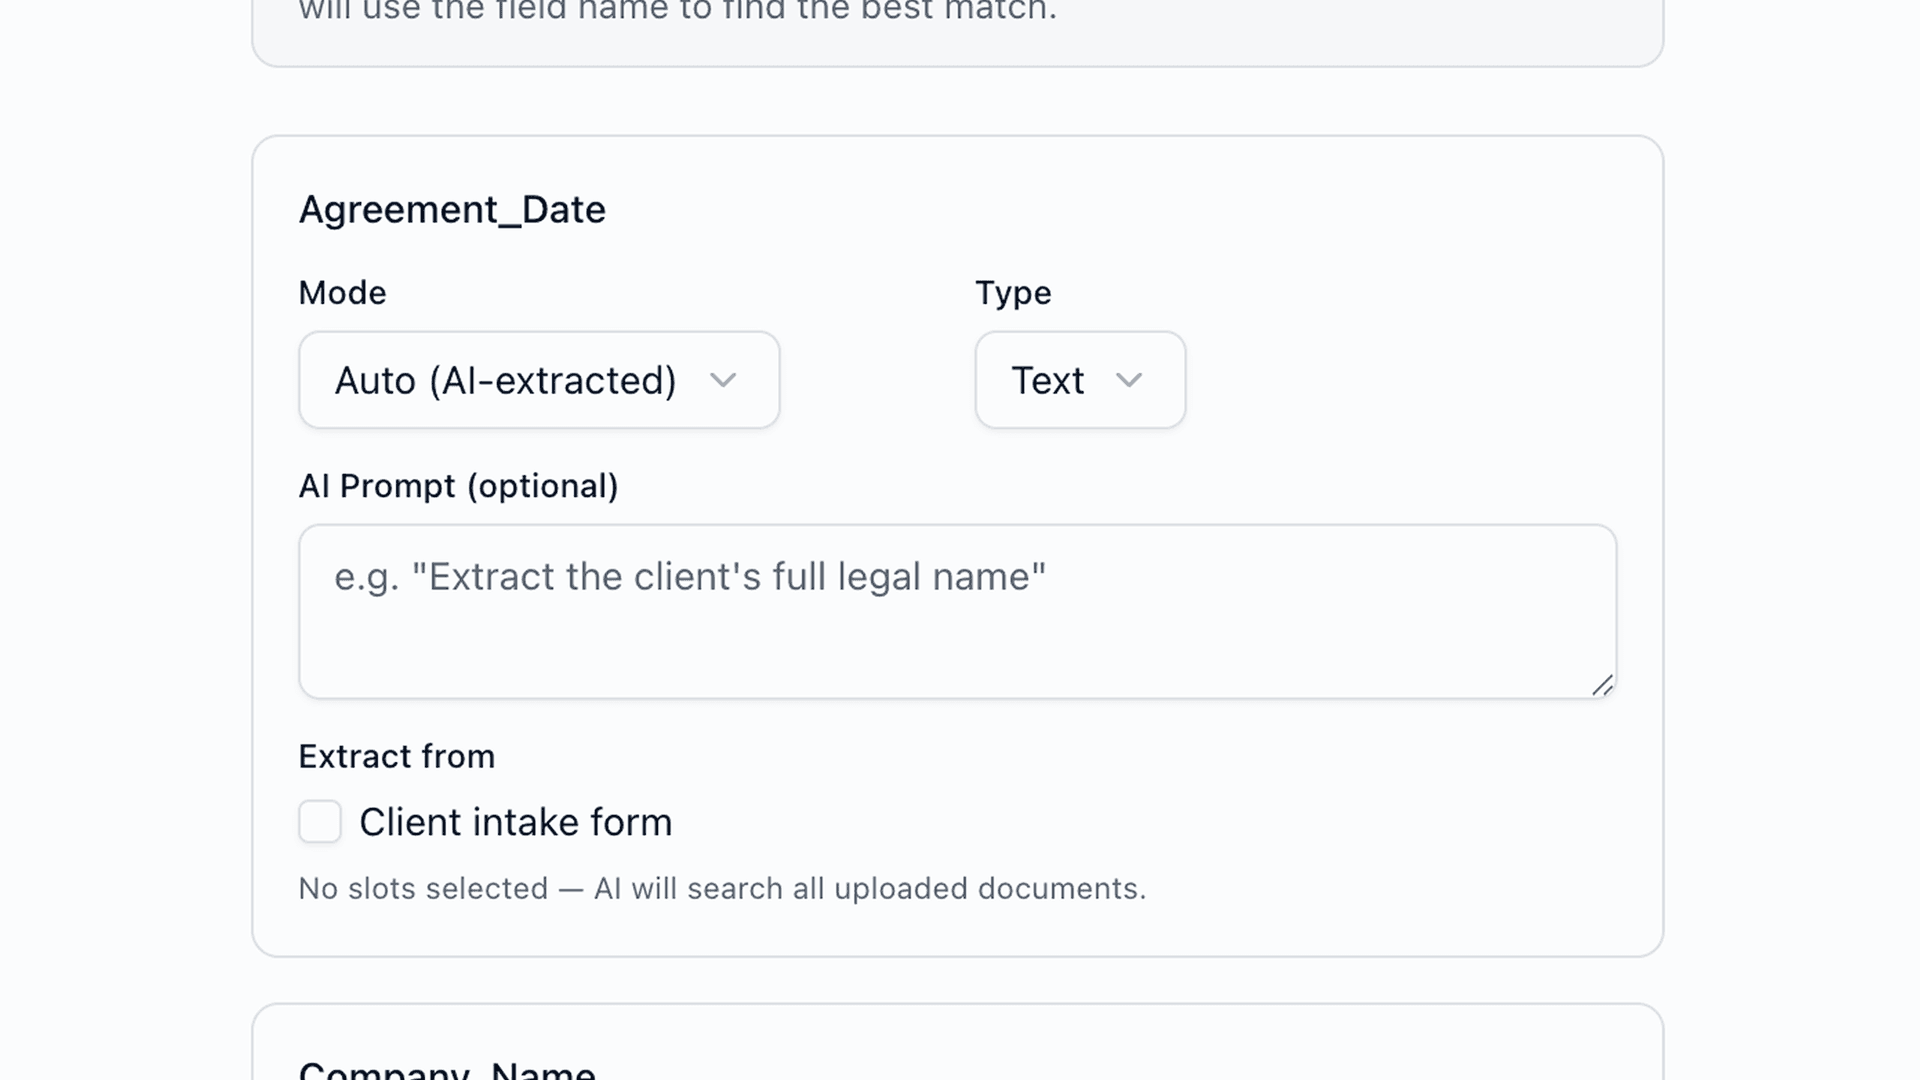
Task: Click the Extract from label
Action: click(x=396, y=756)
